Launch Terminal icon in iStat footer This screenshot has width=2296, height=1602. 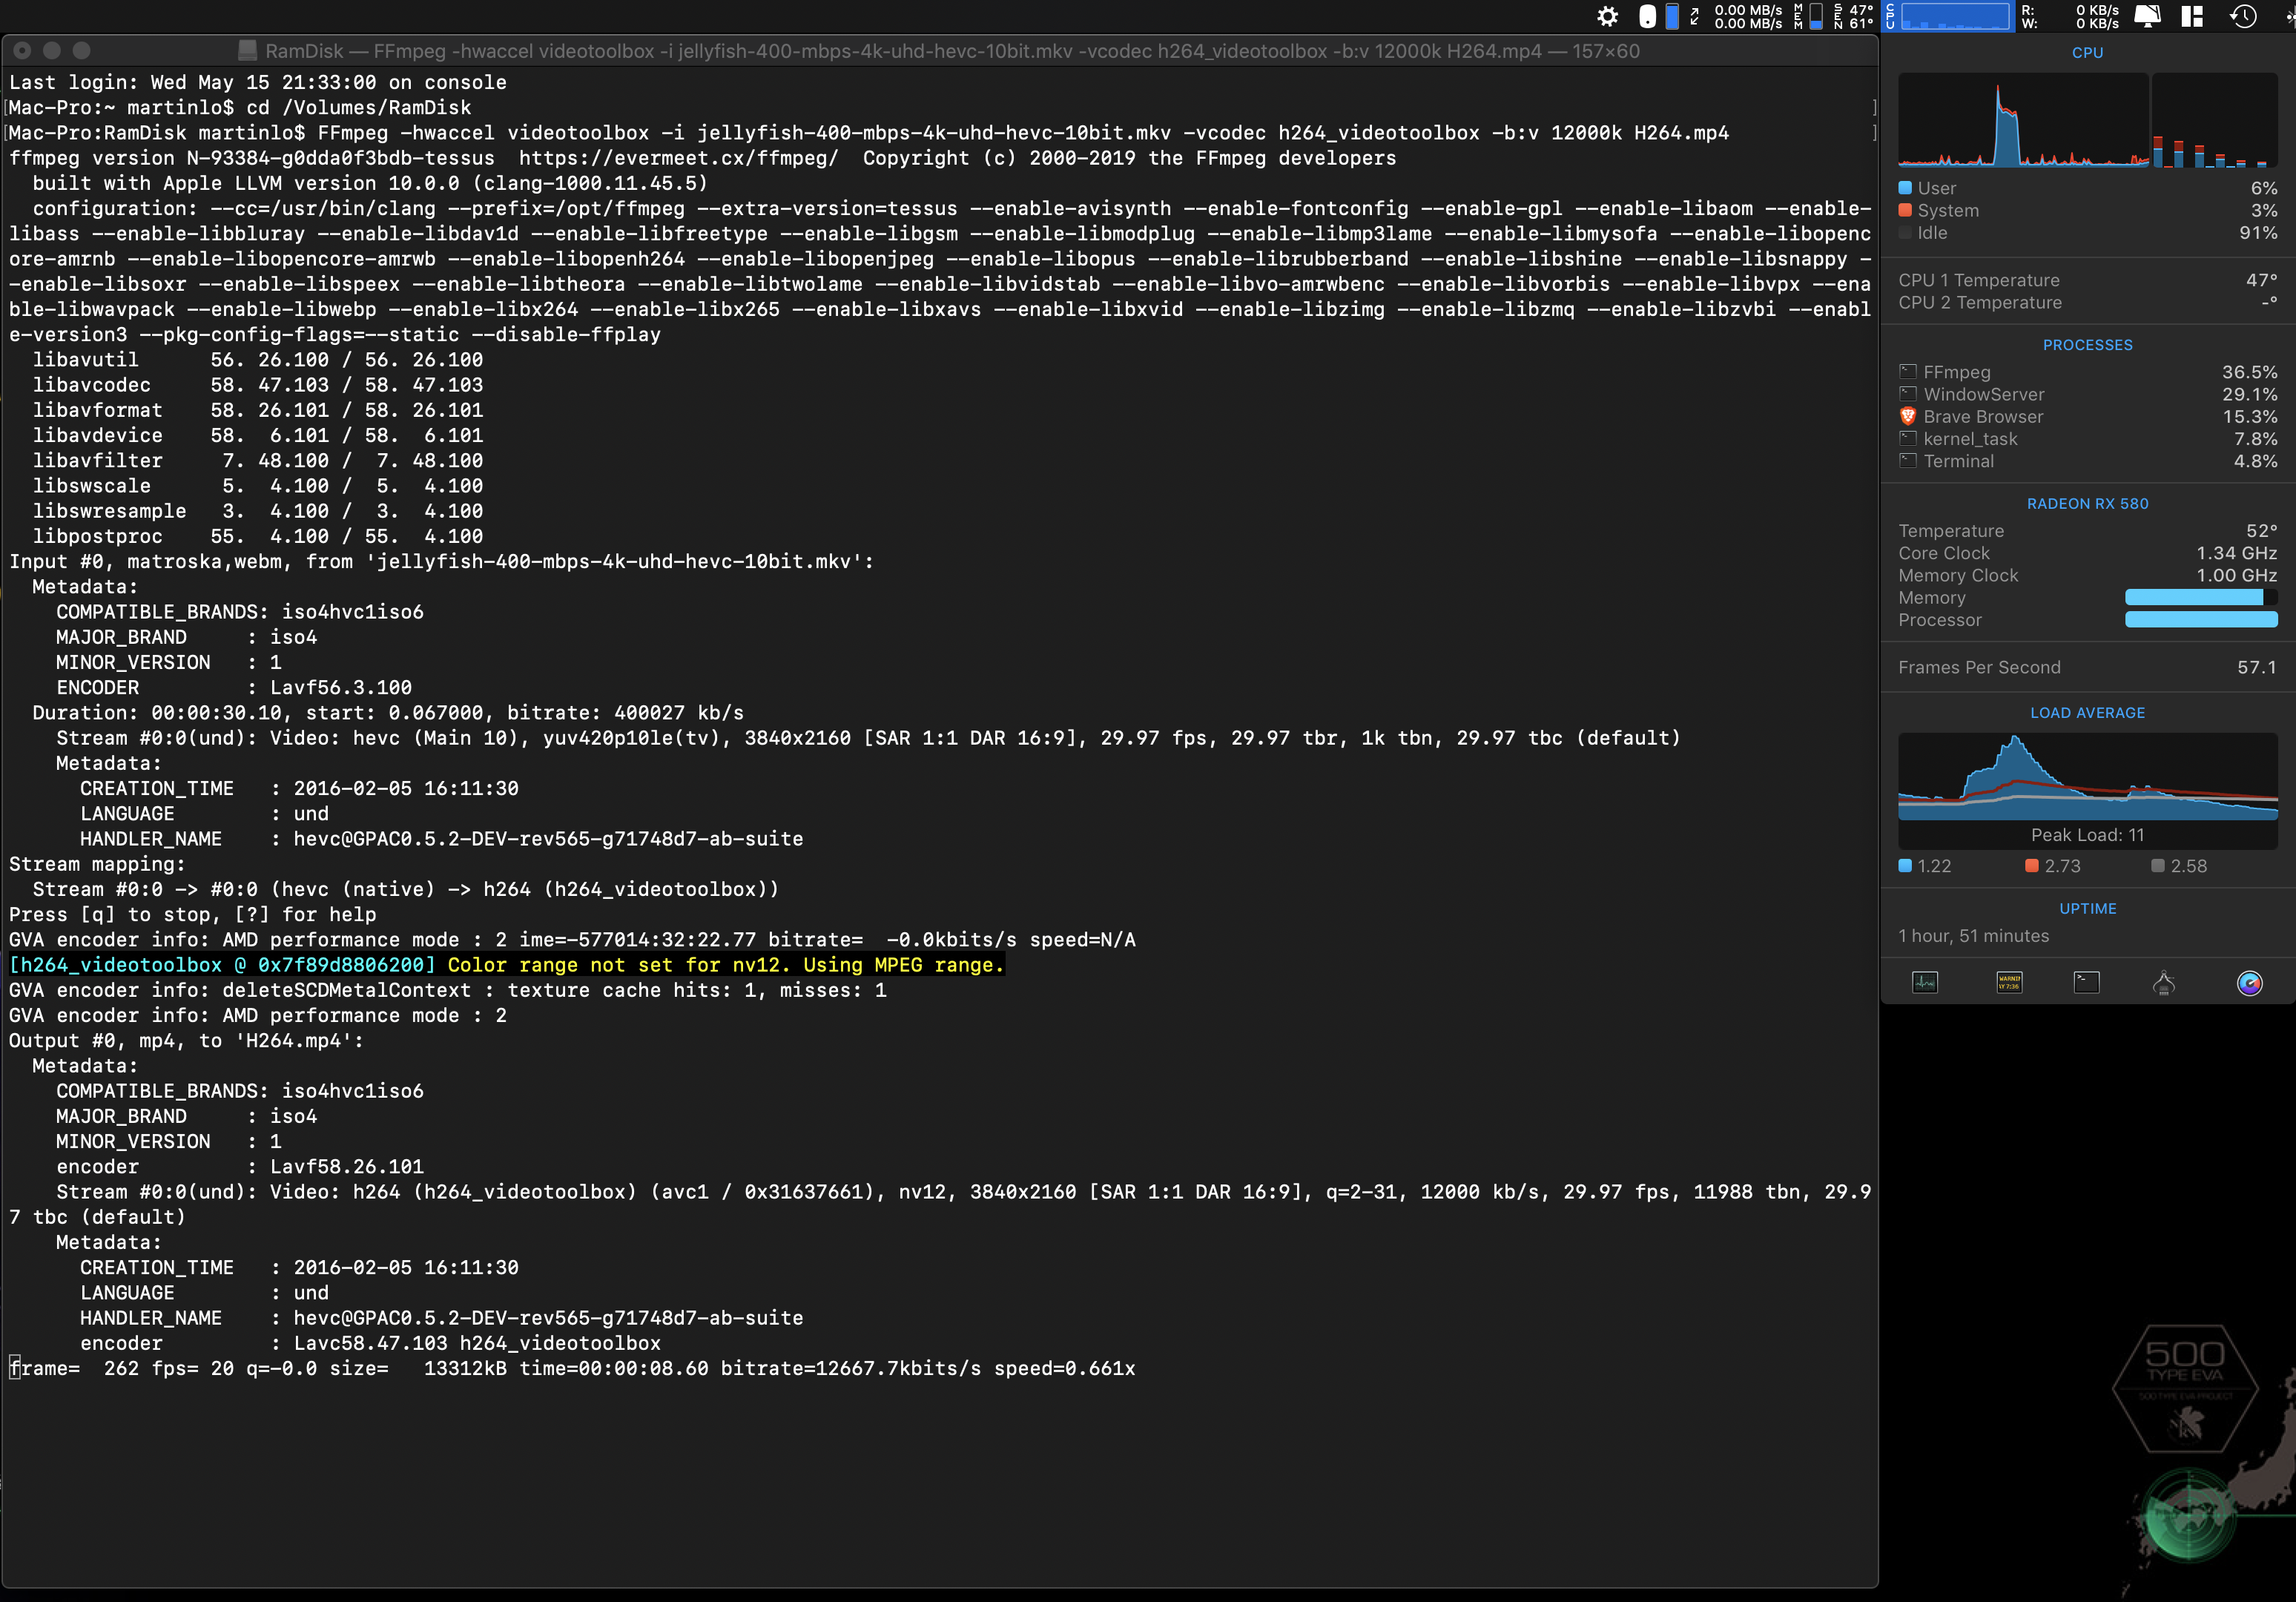pos(2087,983)
